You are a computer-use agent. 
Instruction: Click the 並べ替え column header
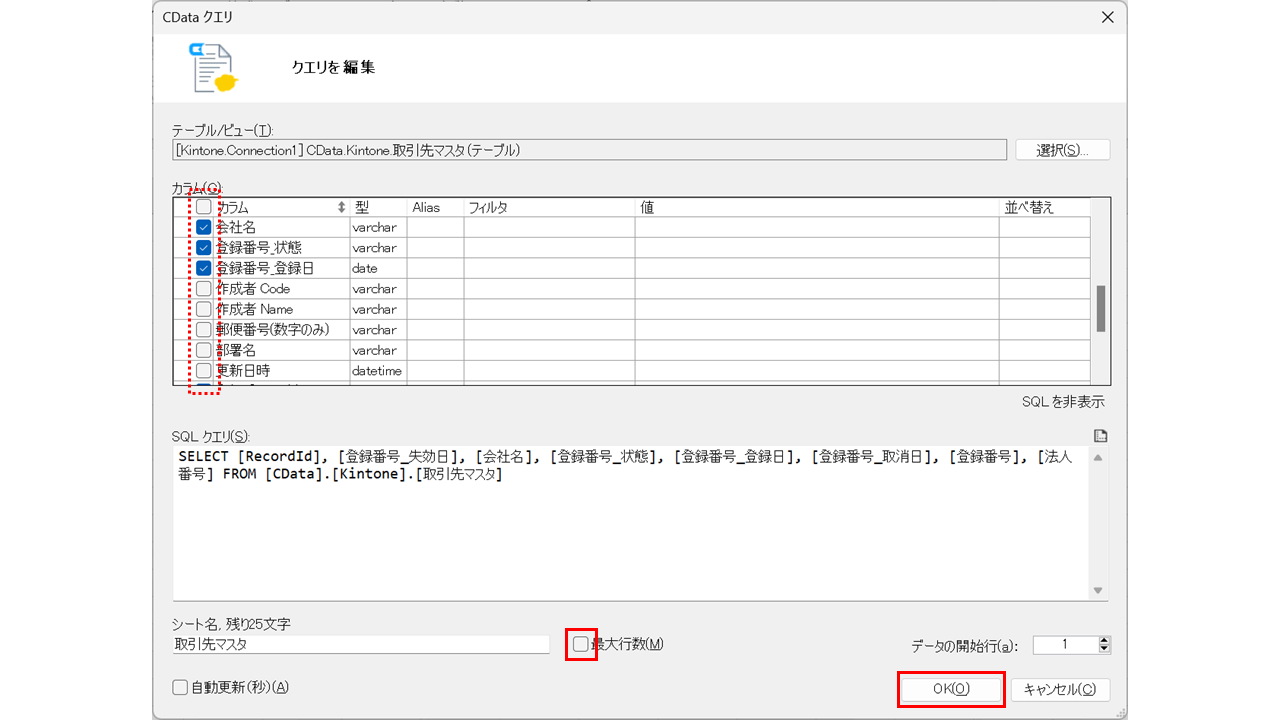[1044, 208]
